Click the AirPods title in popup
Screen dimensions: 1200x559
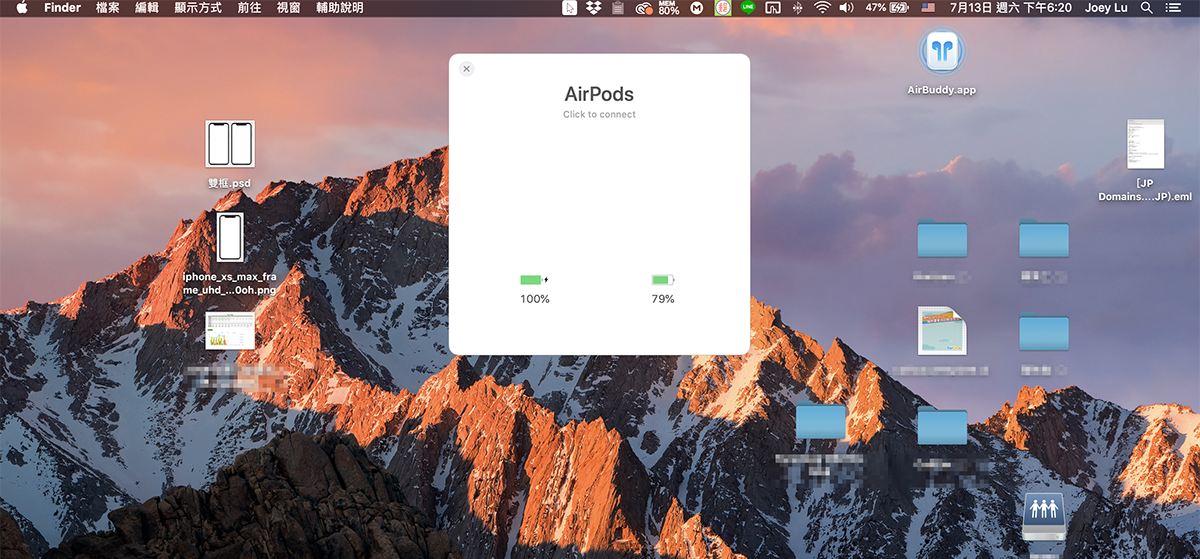[599, 94]
